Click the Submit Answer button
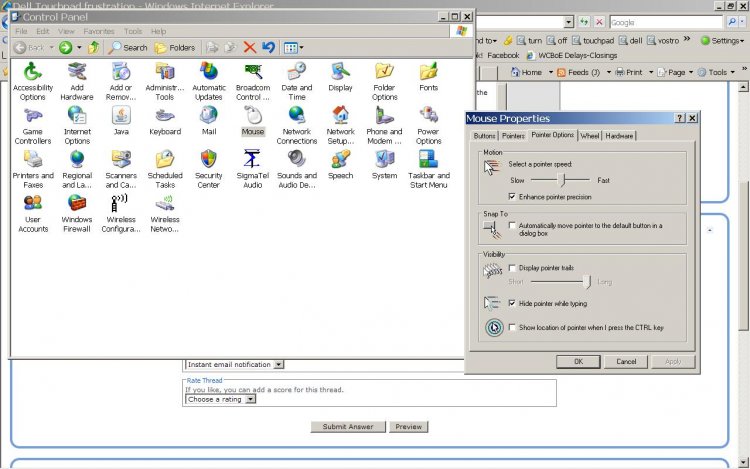This screenshot has width=750, height=469. (348, 426)
